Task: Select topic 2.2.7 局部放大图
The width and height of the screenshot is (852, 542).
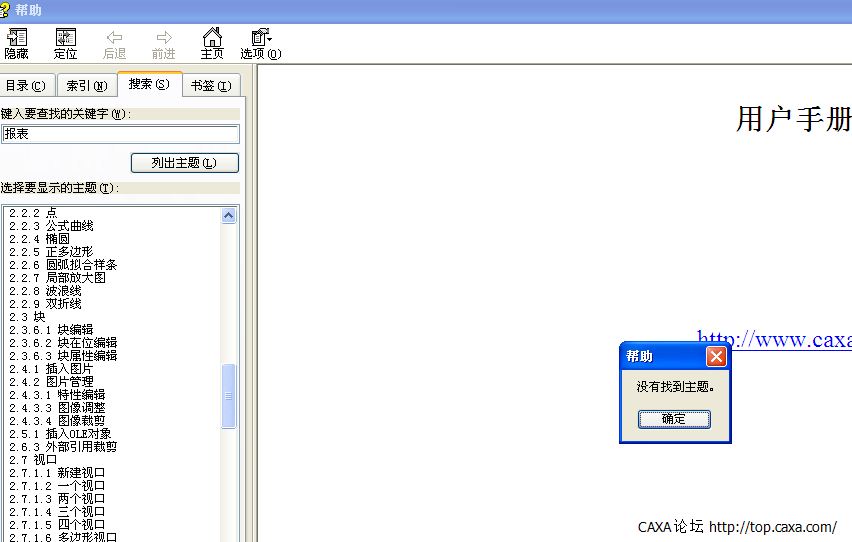Action: 57,278
